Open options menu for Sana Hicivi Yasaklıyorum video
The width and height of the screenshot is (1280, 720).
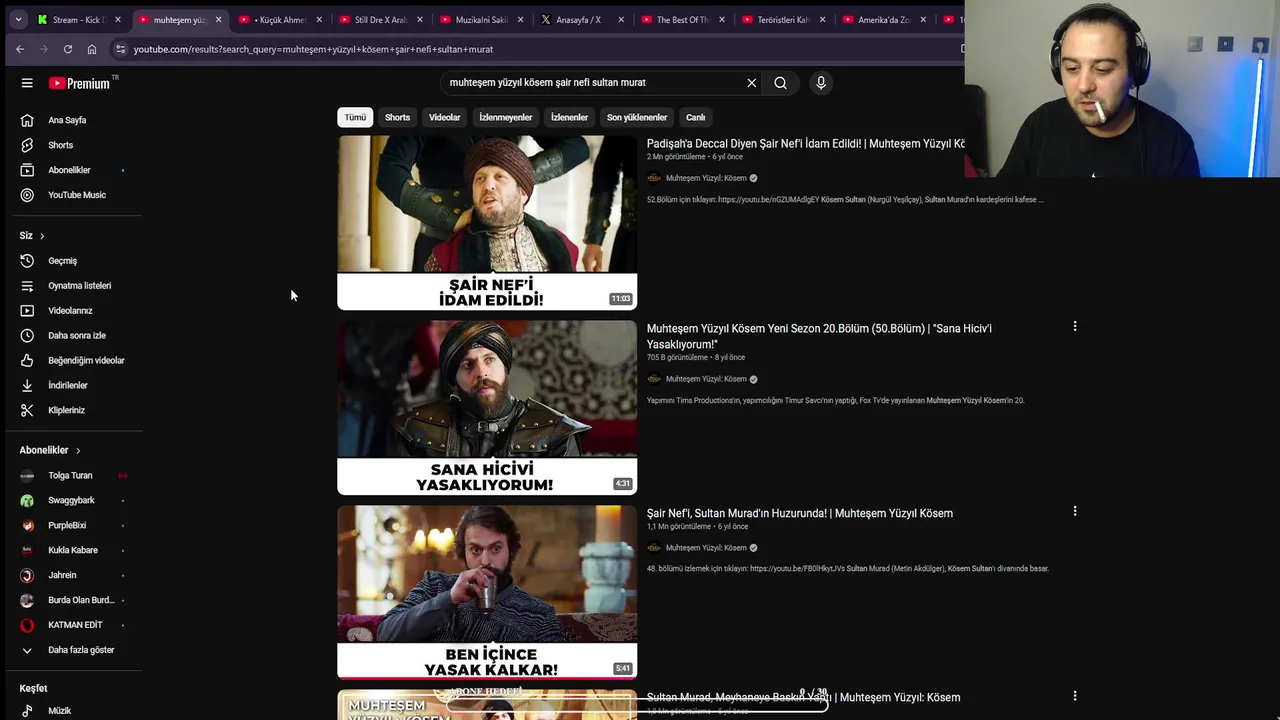tap(1075, 327)
